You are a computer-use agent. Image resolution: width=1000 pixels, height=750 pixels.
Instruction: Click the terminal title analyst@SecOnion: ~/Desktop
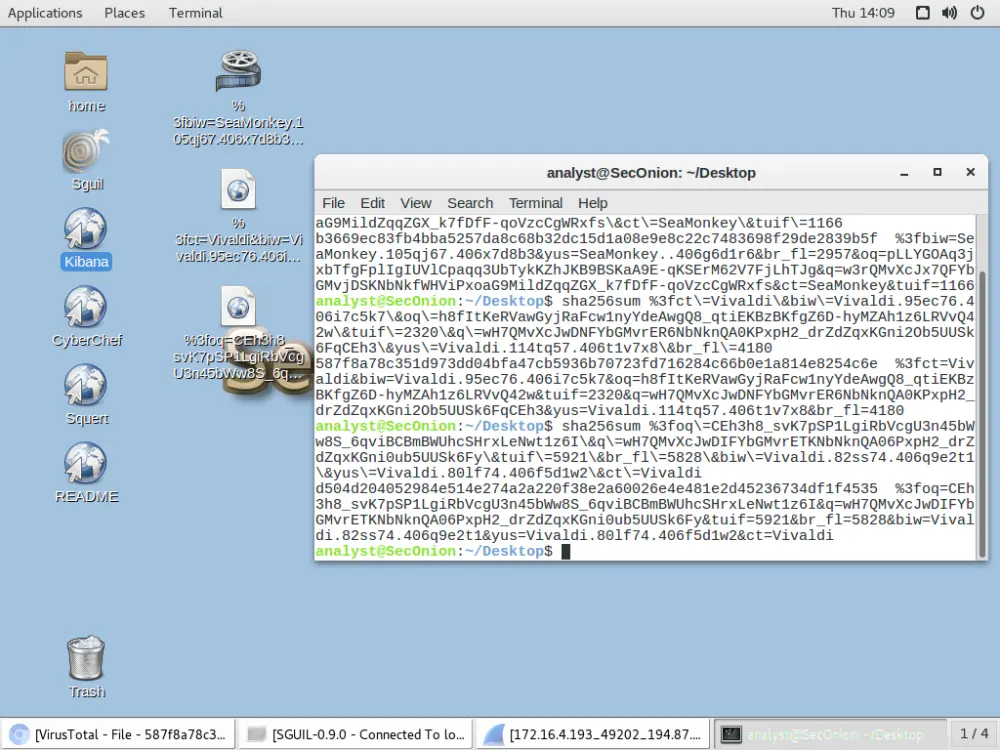pos(651,173)
